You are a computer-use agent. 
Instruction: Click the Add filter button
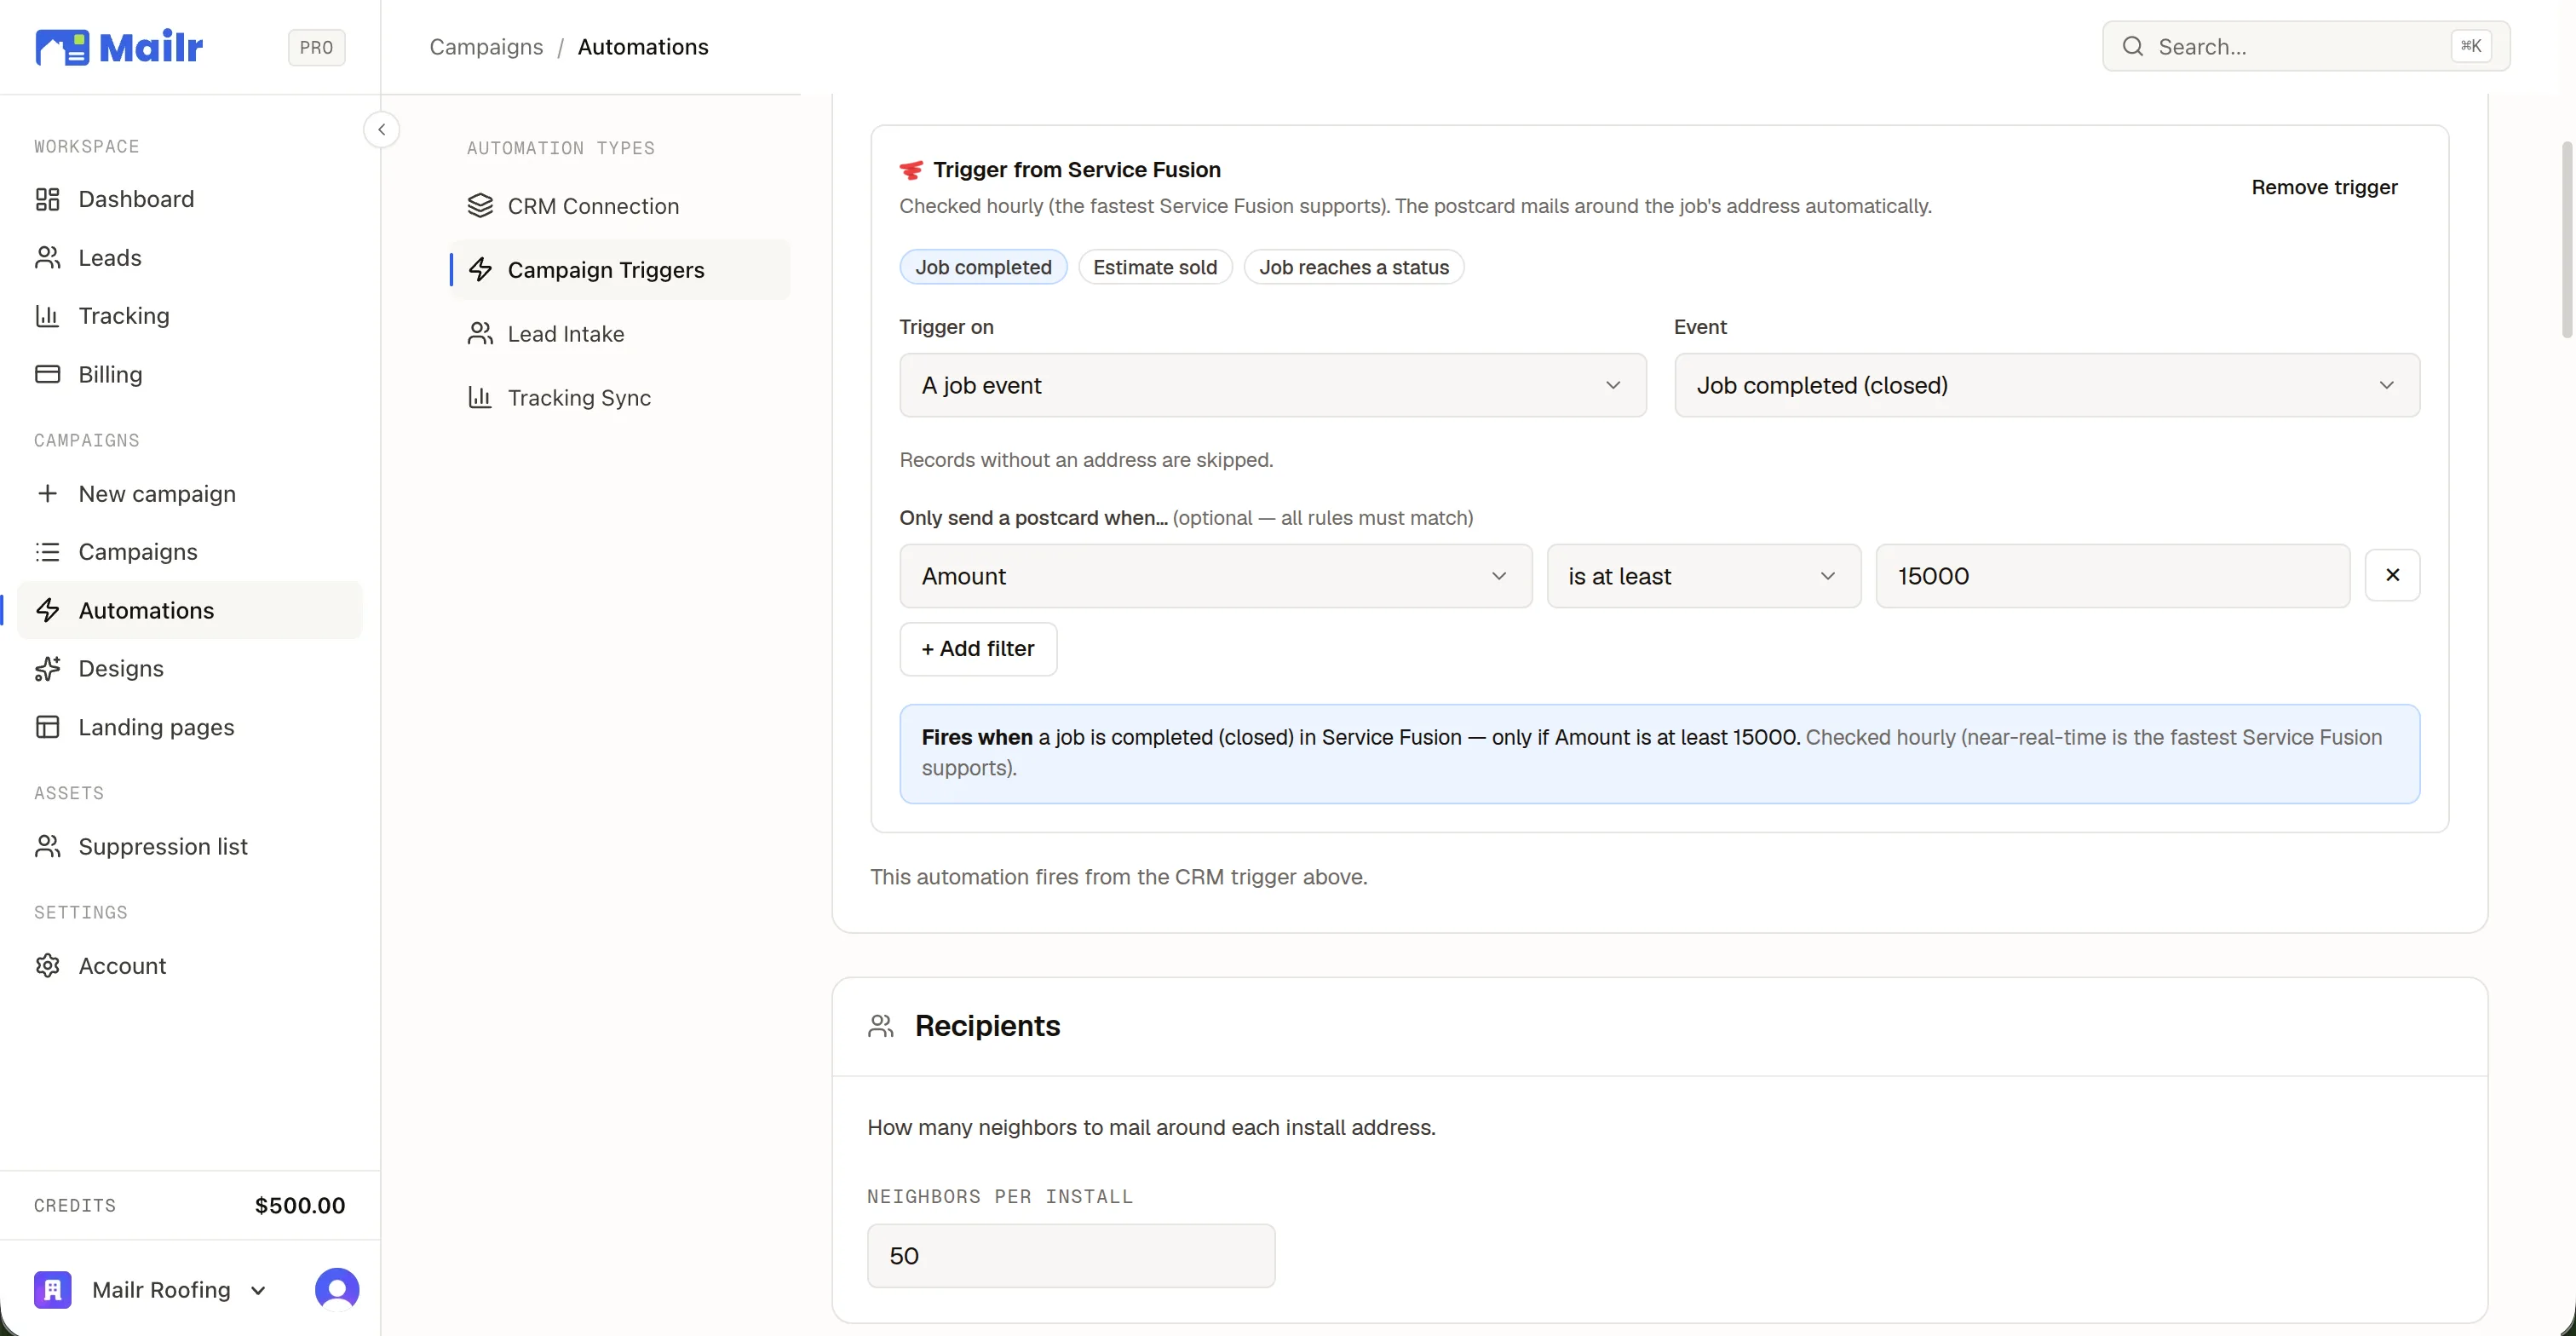pos(978,649)
